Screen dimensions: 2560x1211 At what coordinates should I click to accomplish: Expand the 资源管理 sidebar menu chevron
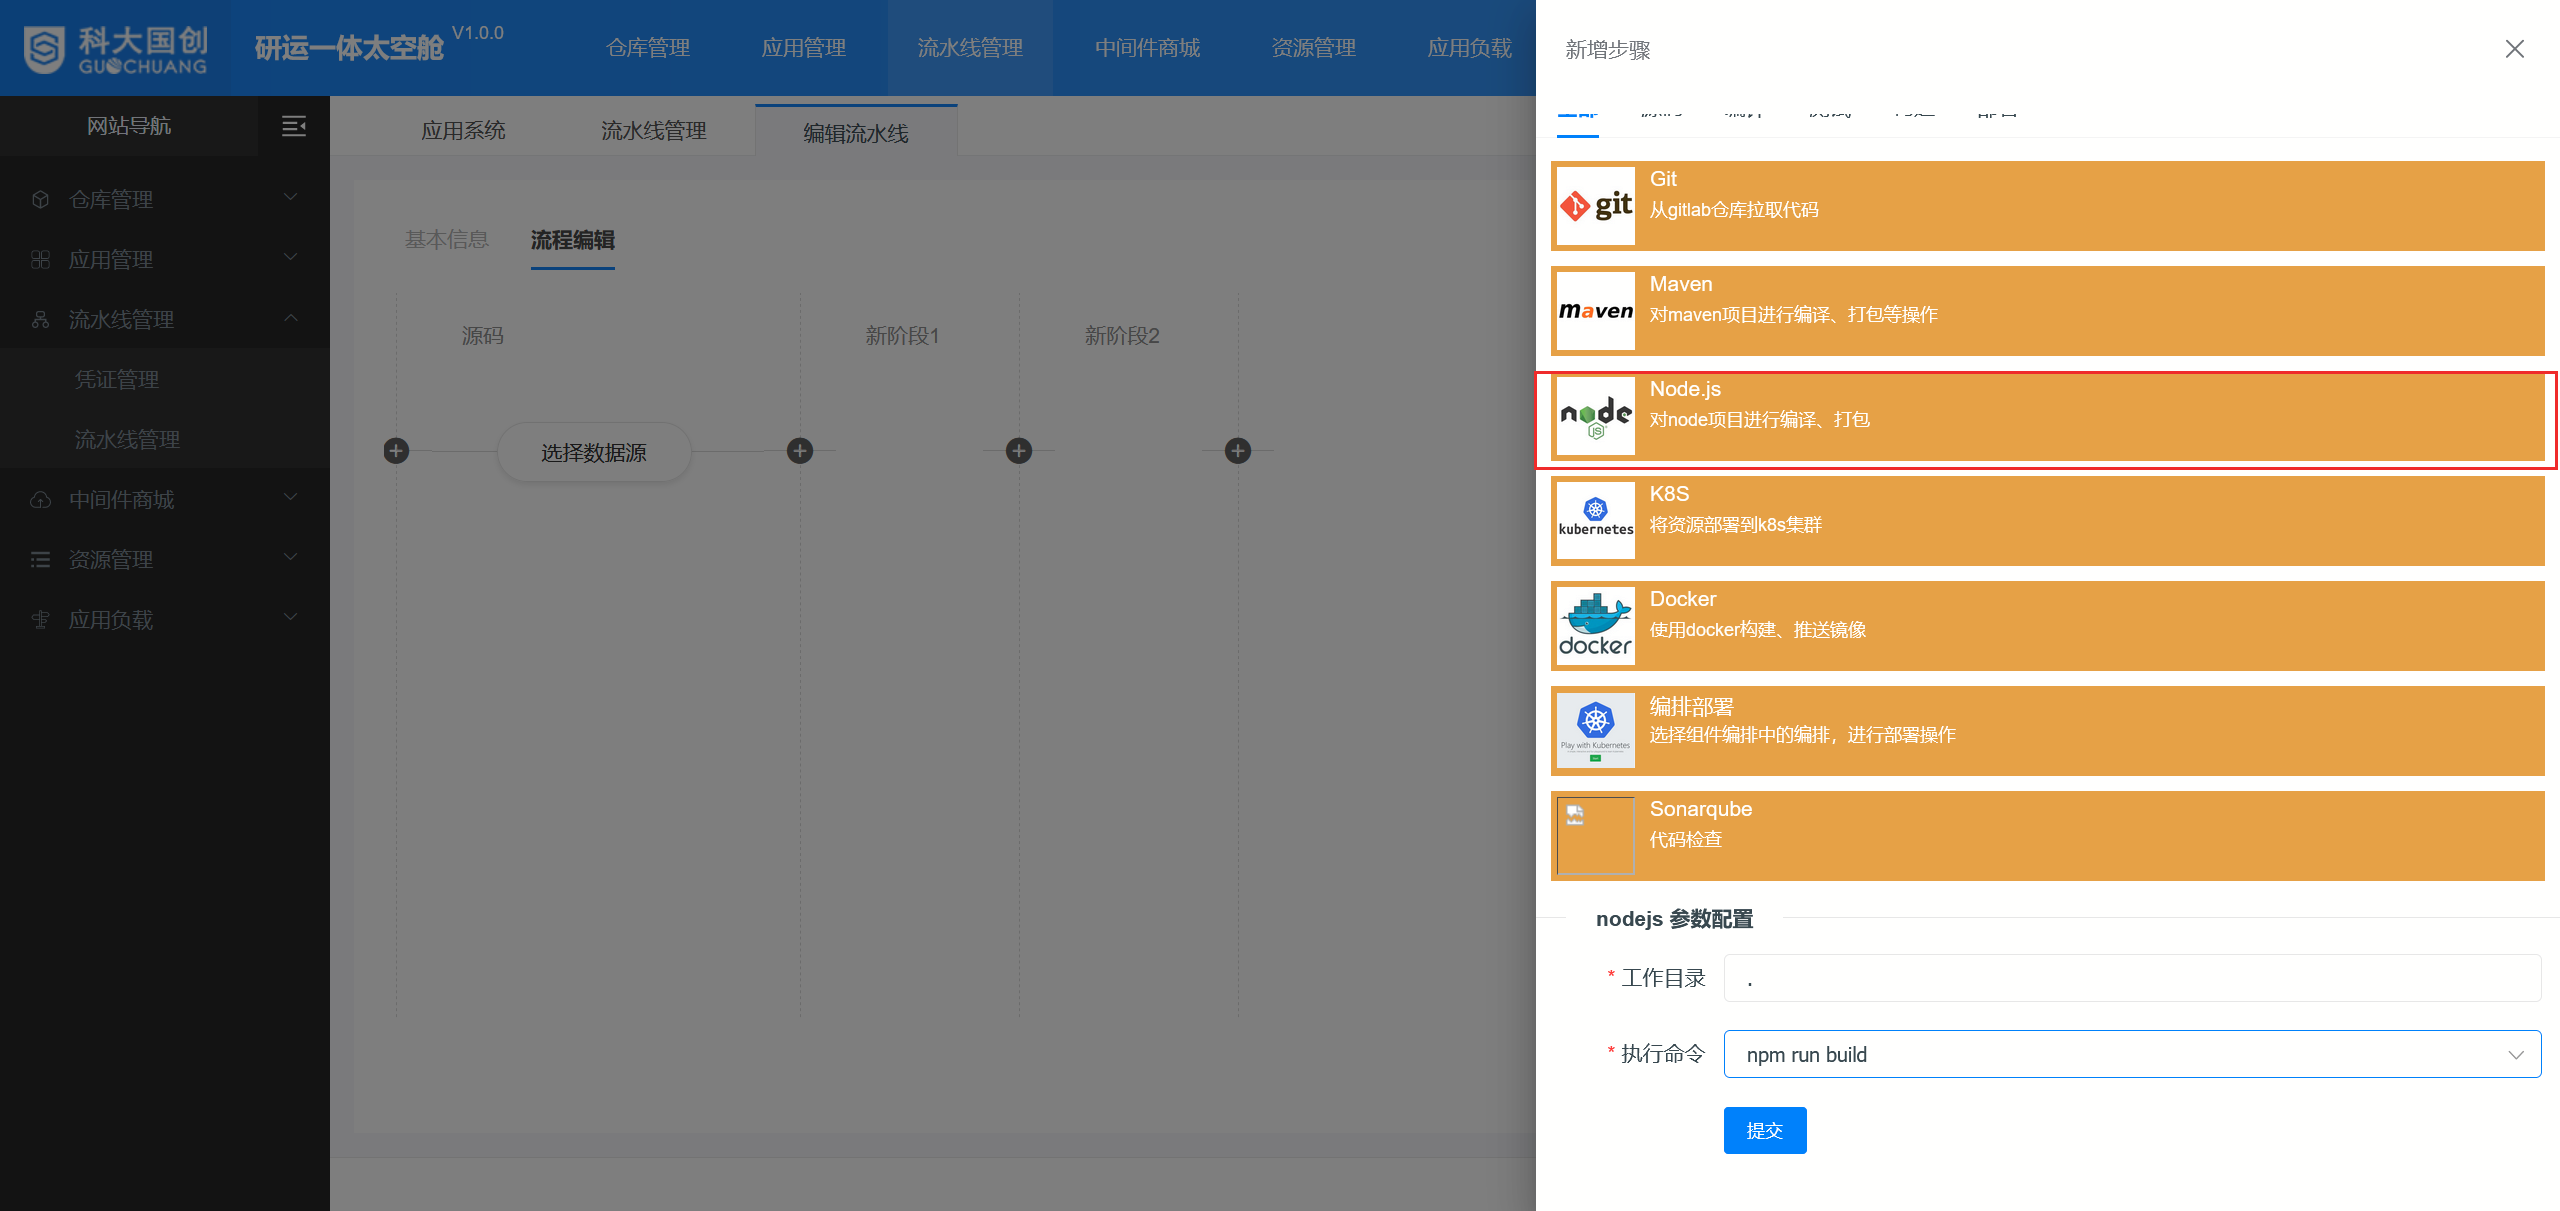point(291,557)
